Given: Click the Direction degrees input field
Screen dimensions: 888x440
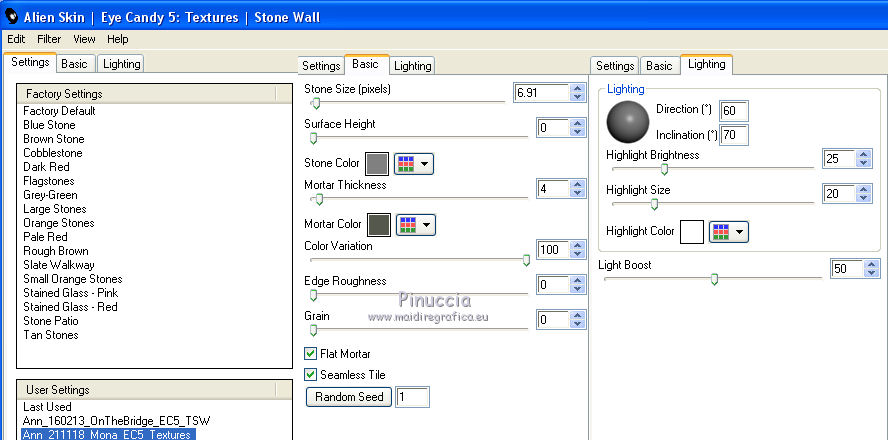Looking at the screenshot, I should point(734,111).
